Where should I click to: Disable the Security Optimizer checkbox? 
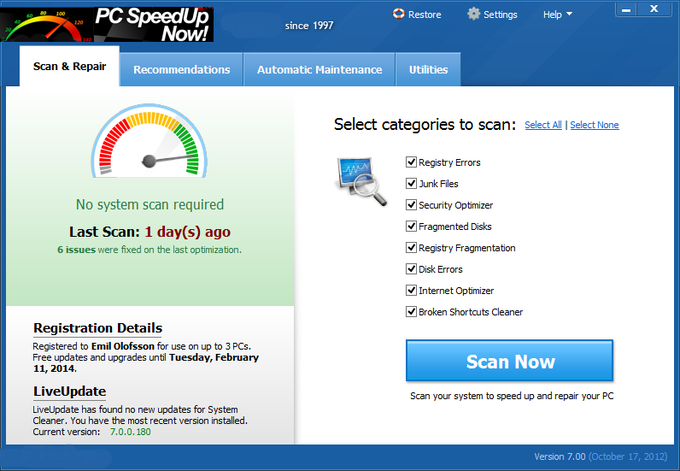[411, 205]
